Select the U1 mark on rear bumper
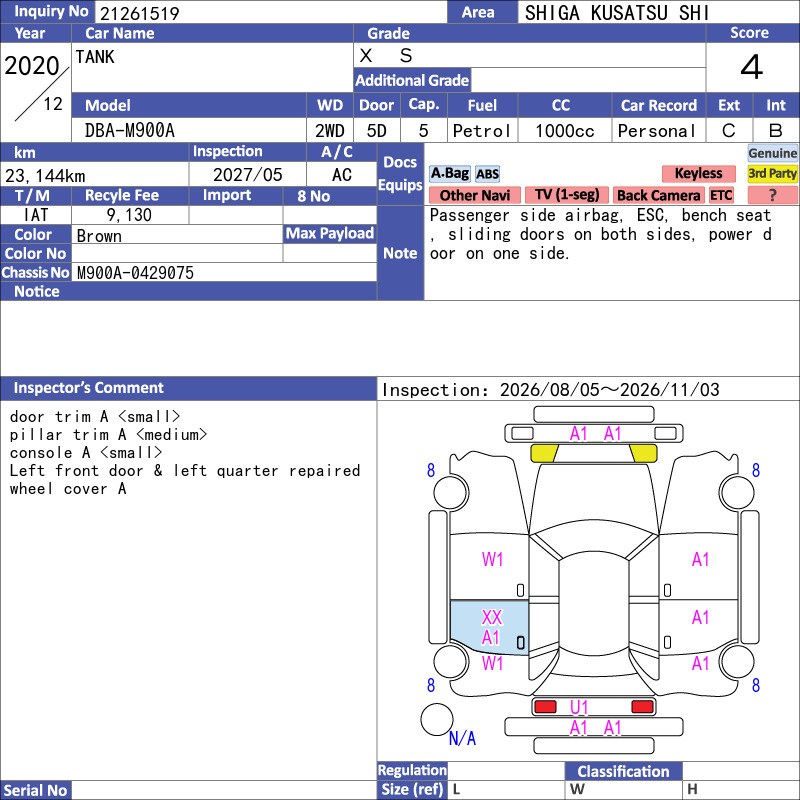Screen dimensions: 800x800 pos(579,707)
